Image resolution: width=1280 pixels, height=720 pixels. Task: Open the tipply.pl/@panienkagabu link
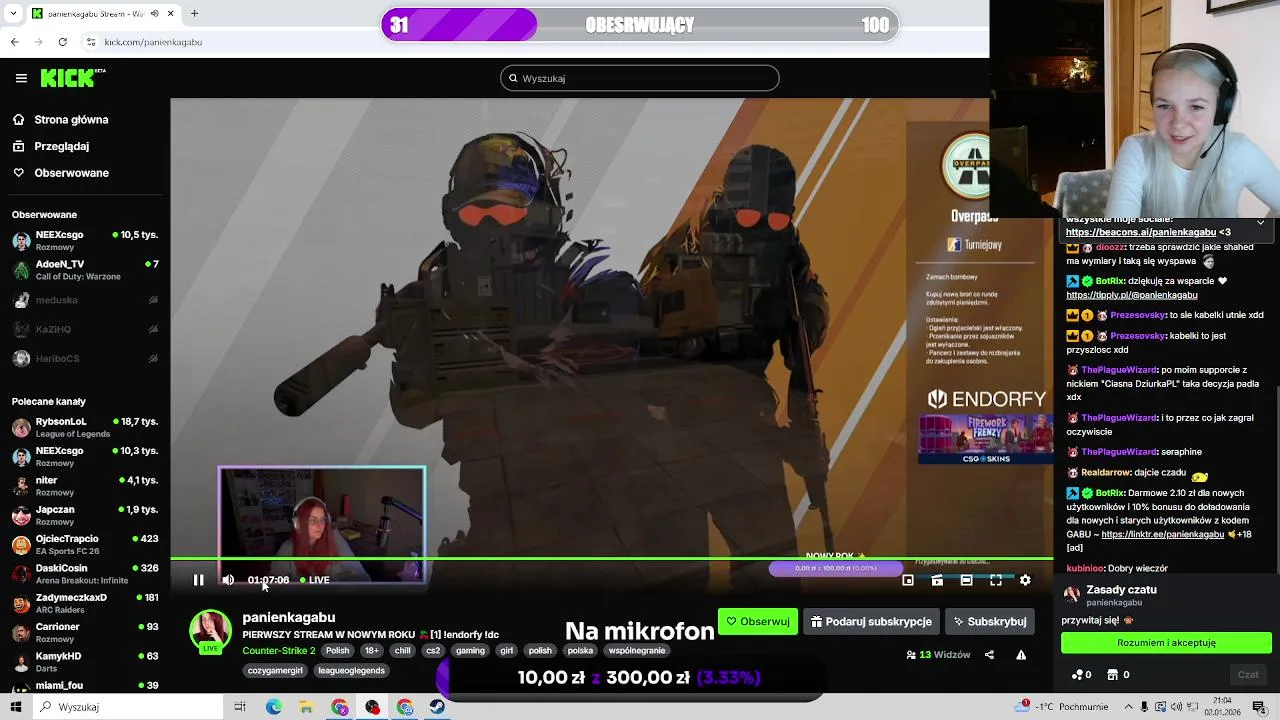[x=1131, y=295]
